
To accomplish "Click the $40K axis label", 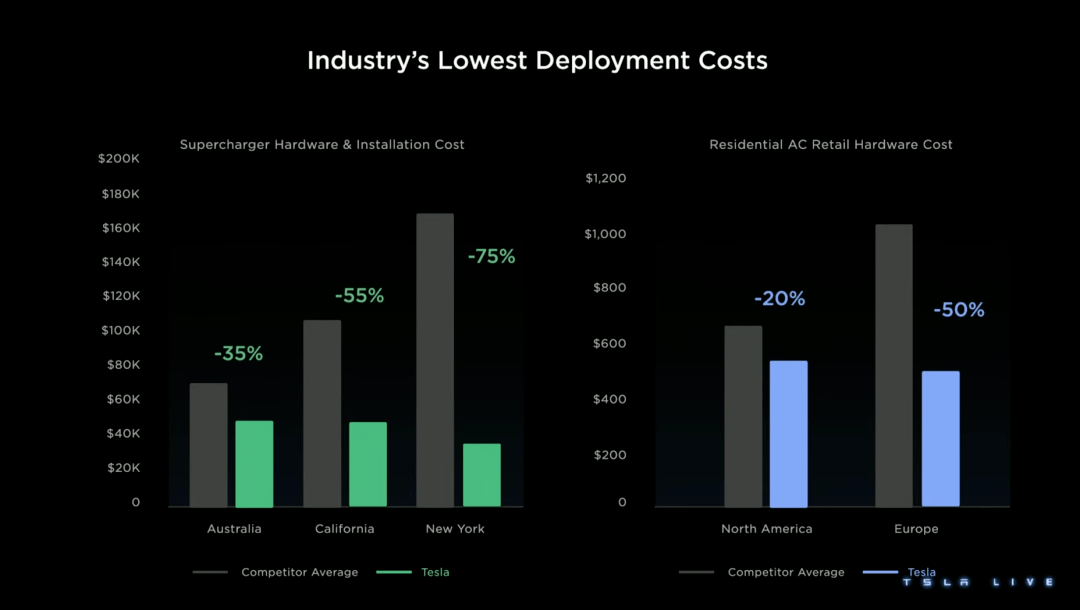I will [x=123, y=434].
